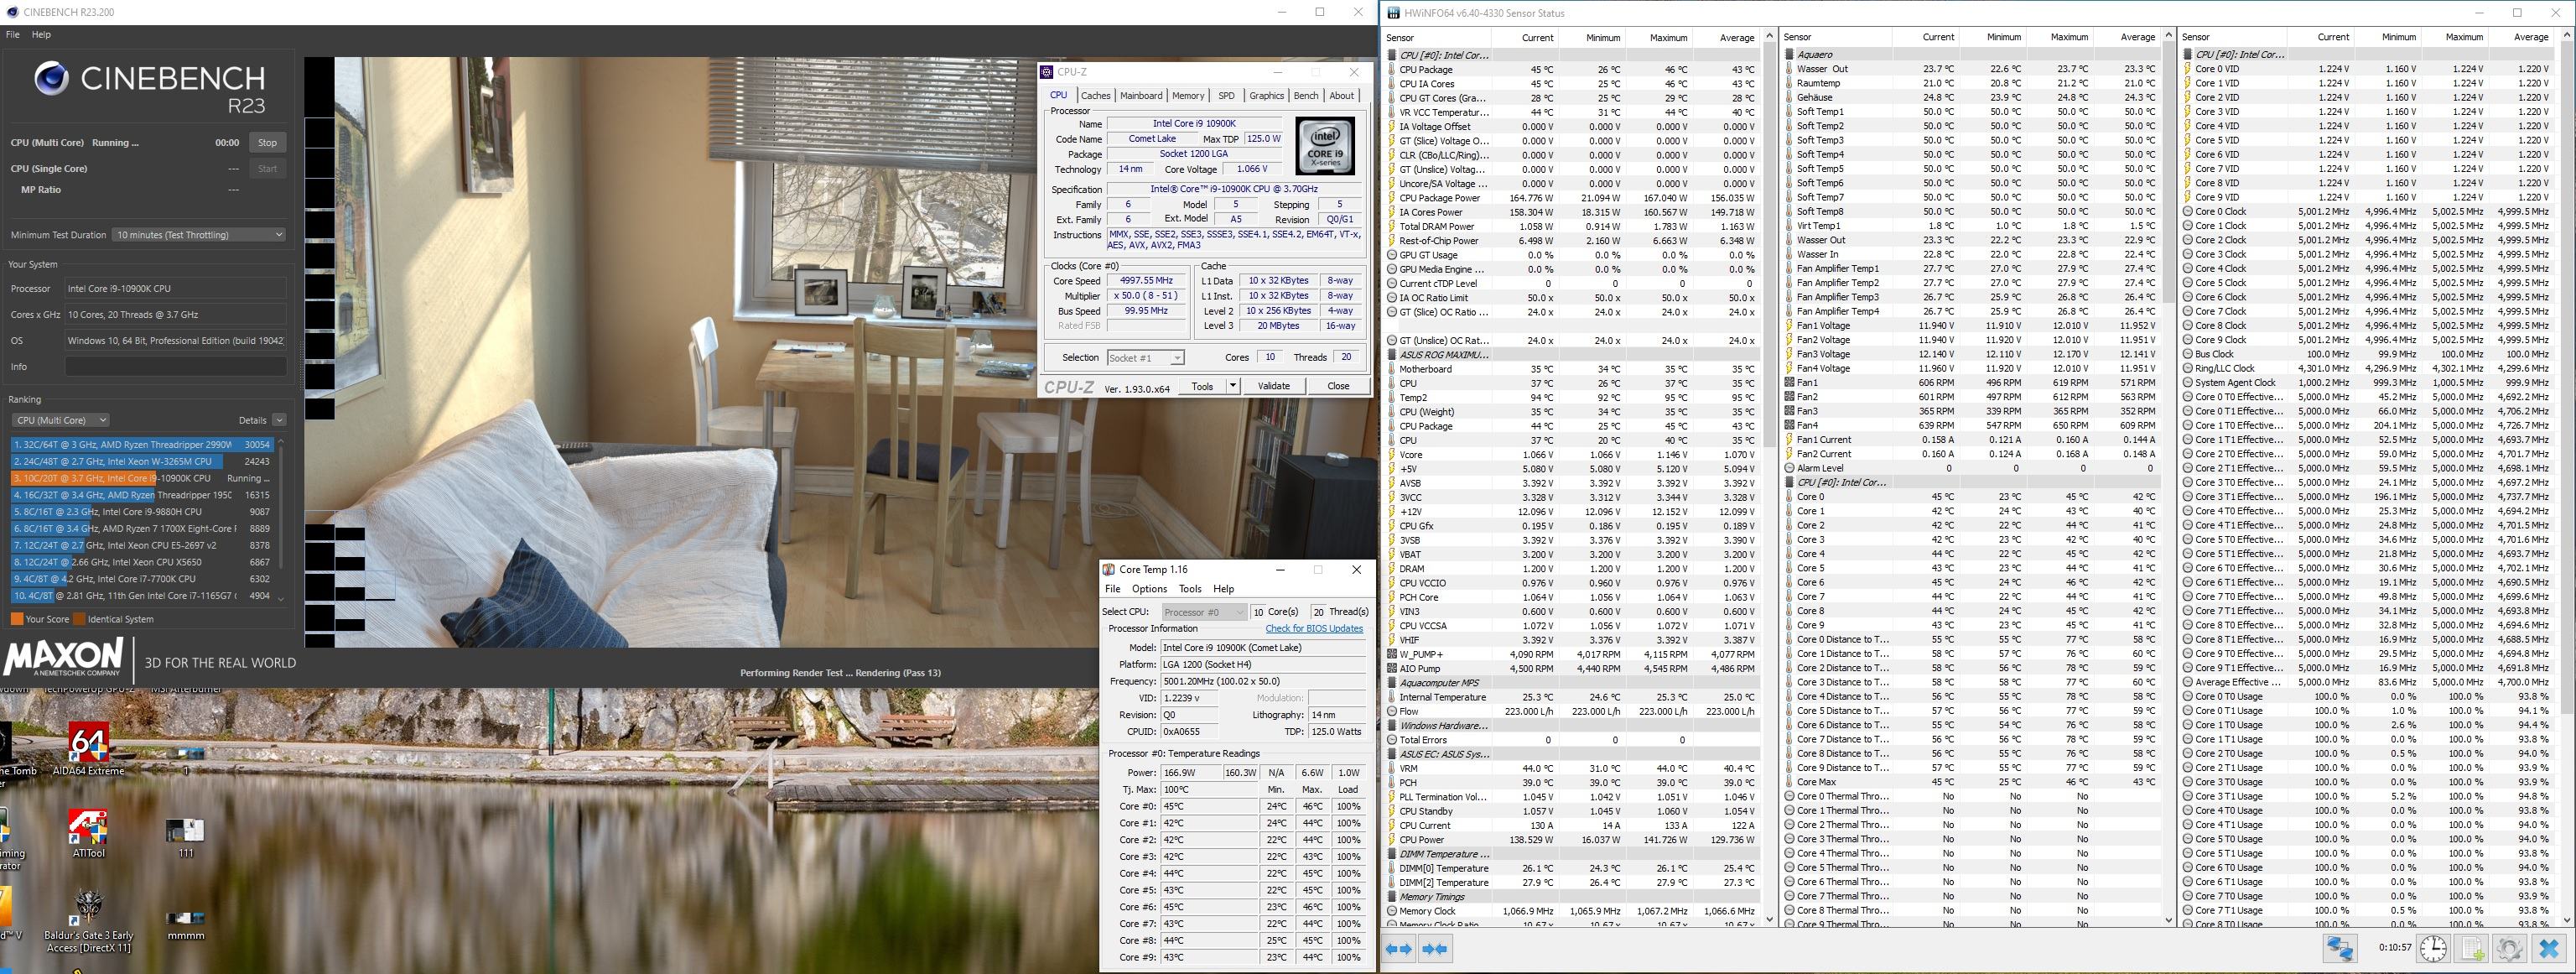Click orange Your Score legend swatch
The image size is (2576, 974).
click(x=17, y=619)
